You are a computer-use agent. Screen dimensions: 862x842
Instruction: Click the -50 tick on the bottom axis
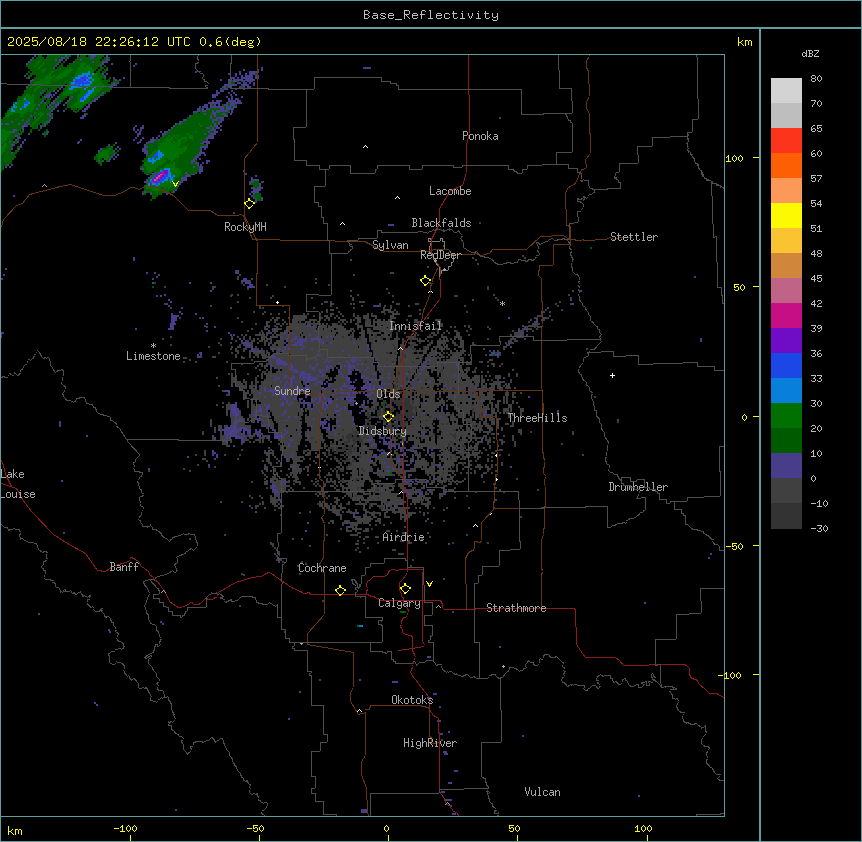point(255,828)
